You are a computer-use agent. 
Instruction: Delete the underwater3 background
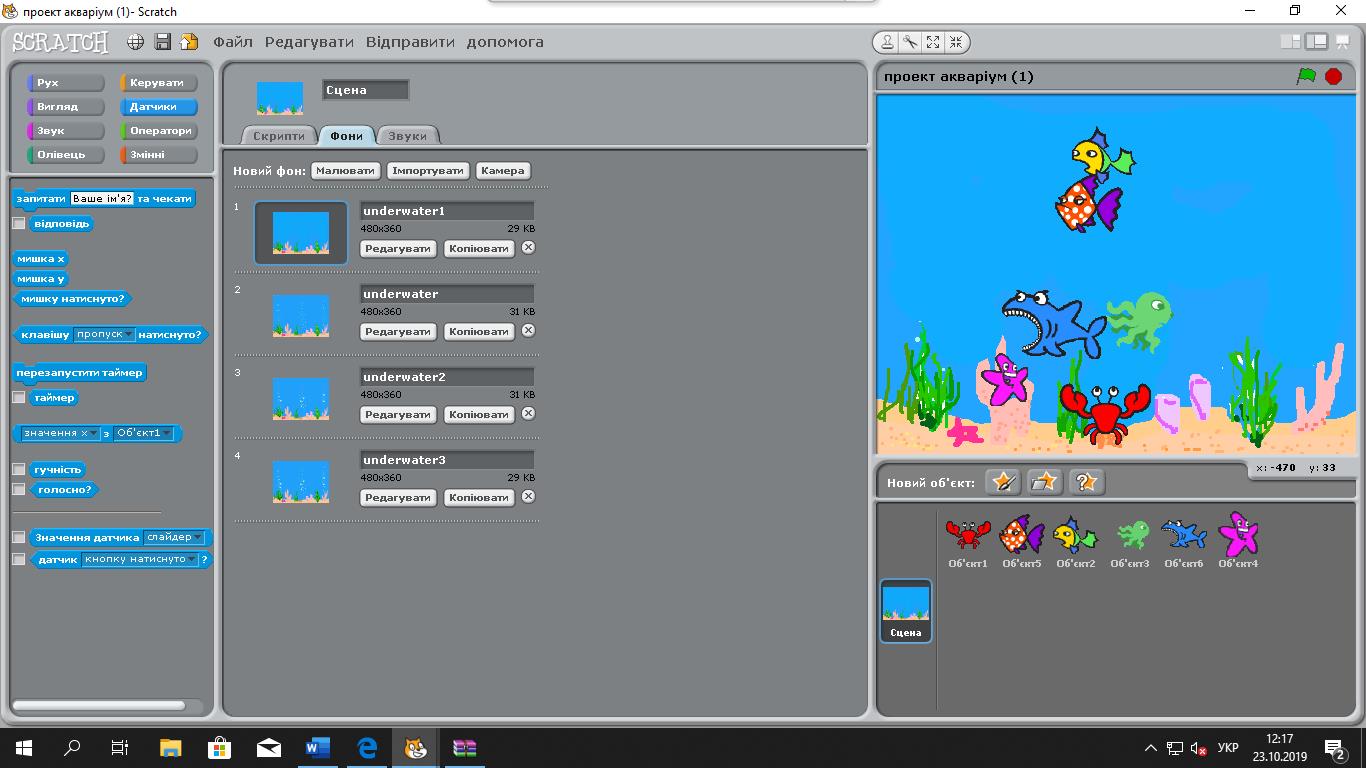528,497
